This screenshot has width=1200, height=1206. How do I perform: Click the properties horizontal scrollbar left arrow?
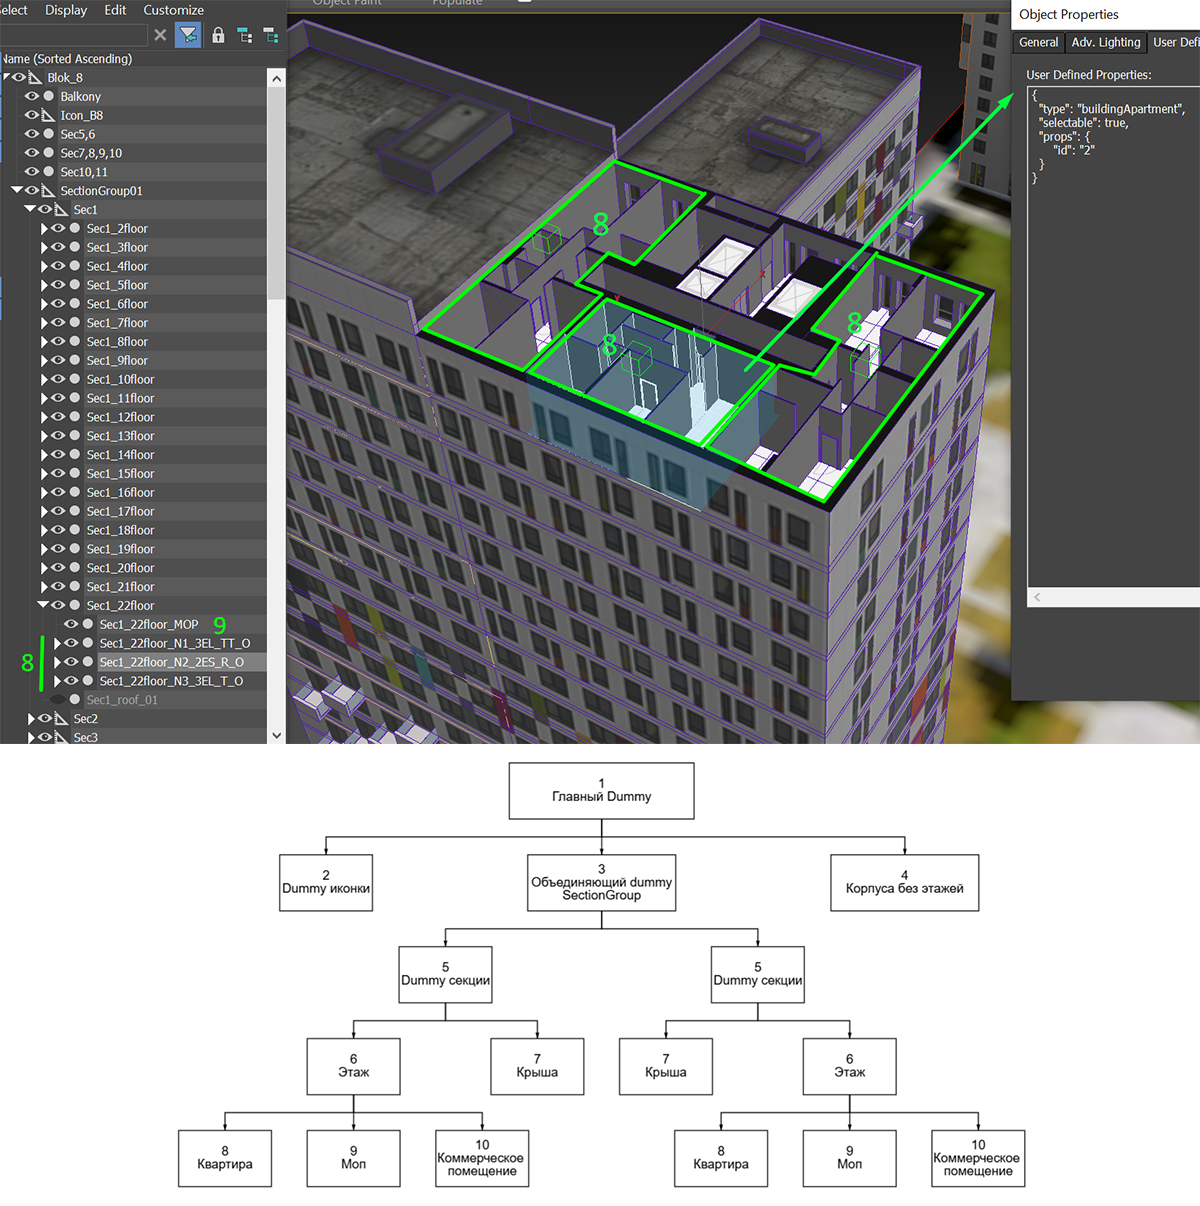pyautogui.click(x=1037, y=597)
